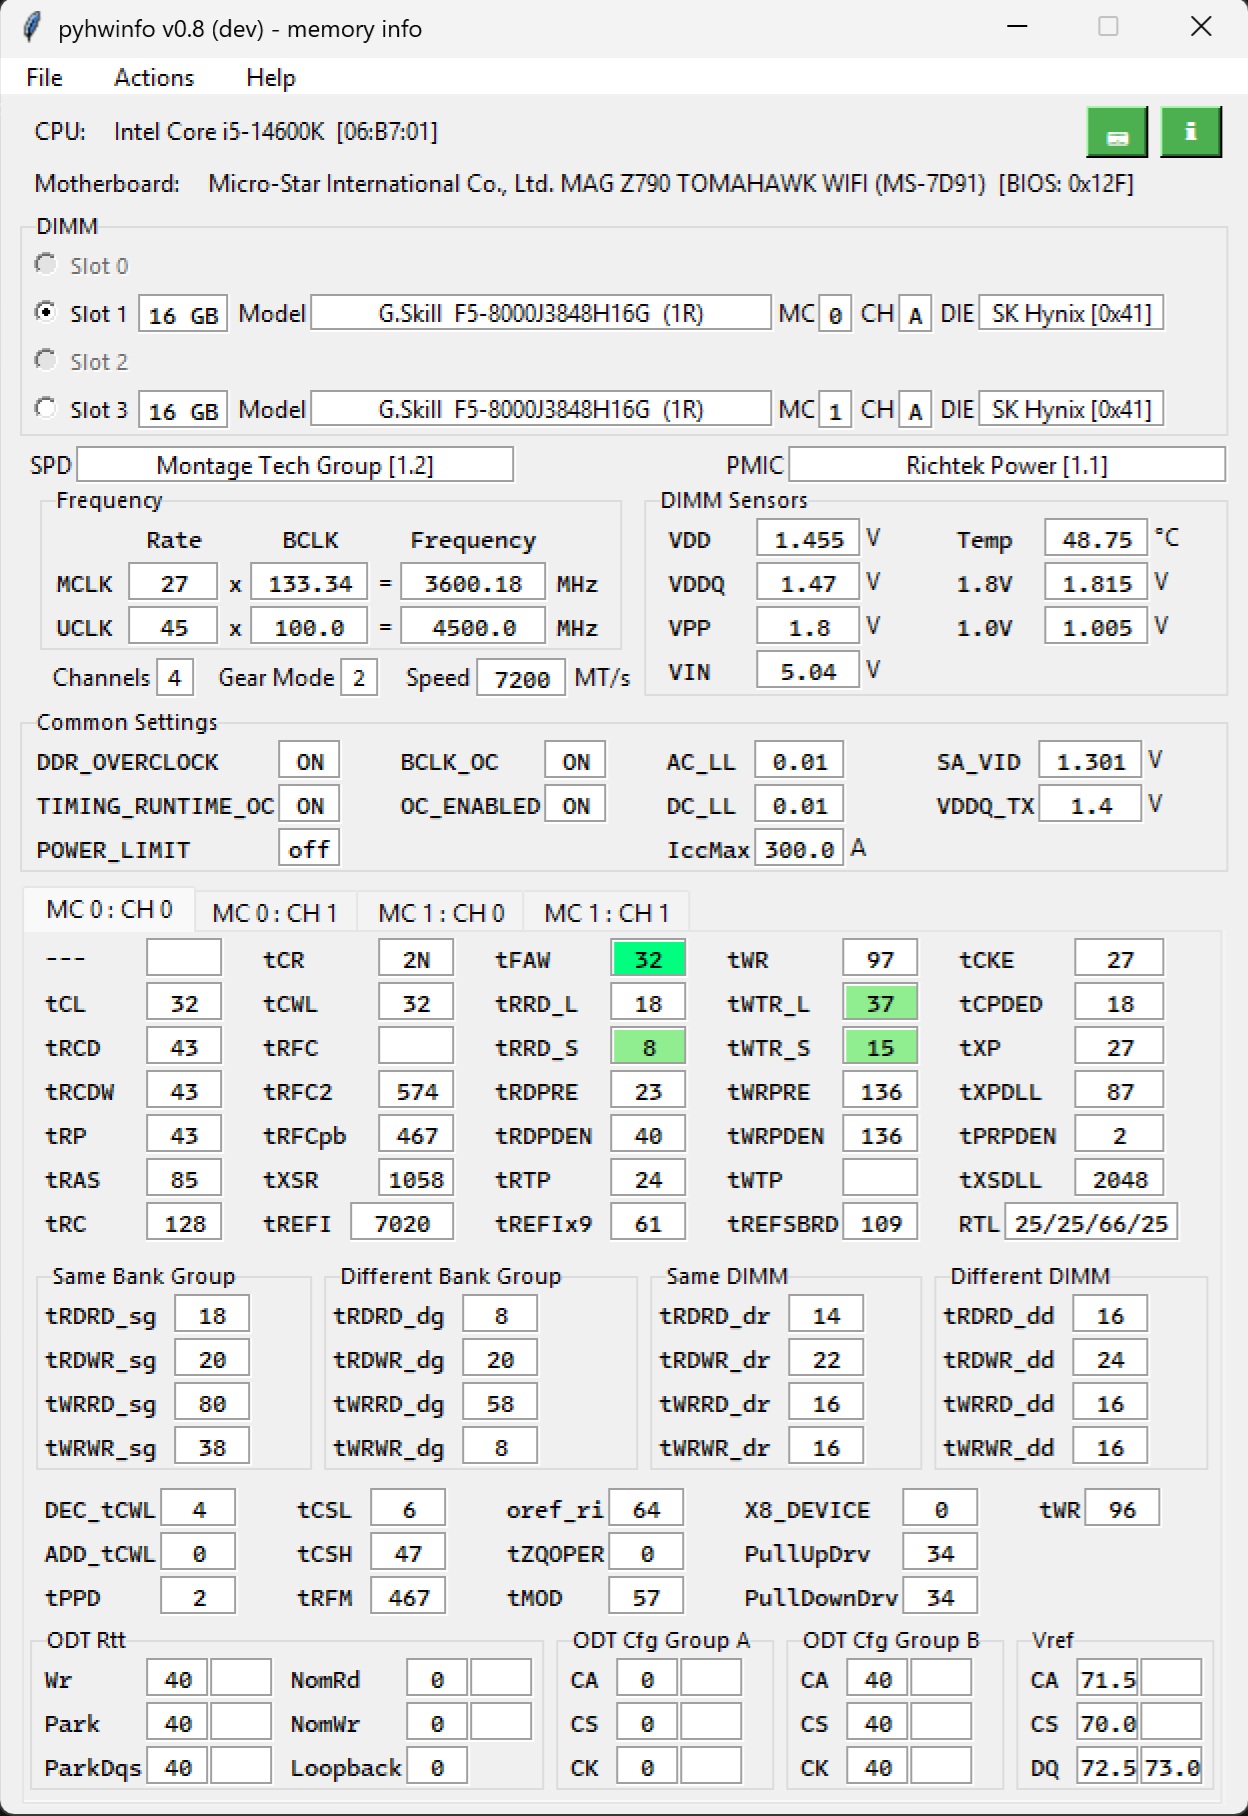Click the SA_VID value 1.301
Image resolution: width=1248 pixels, height=1816 pixels.
coord(1090,762)
